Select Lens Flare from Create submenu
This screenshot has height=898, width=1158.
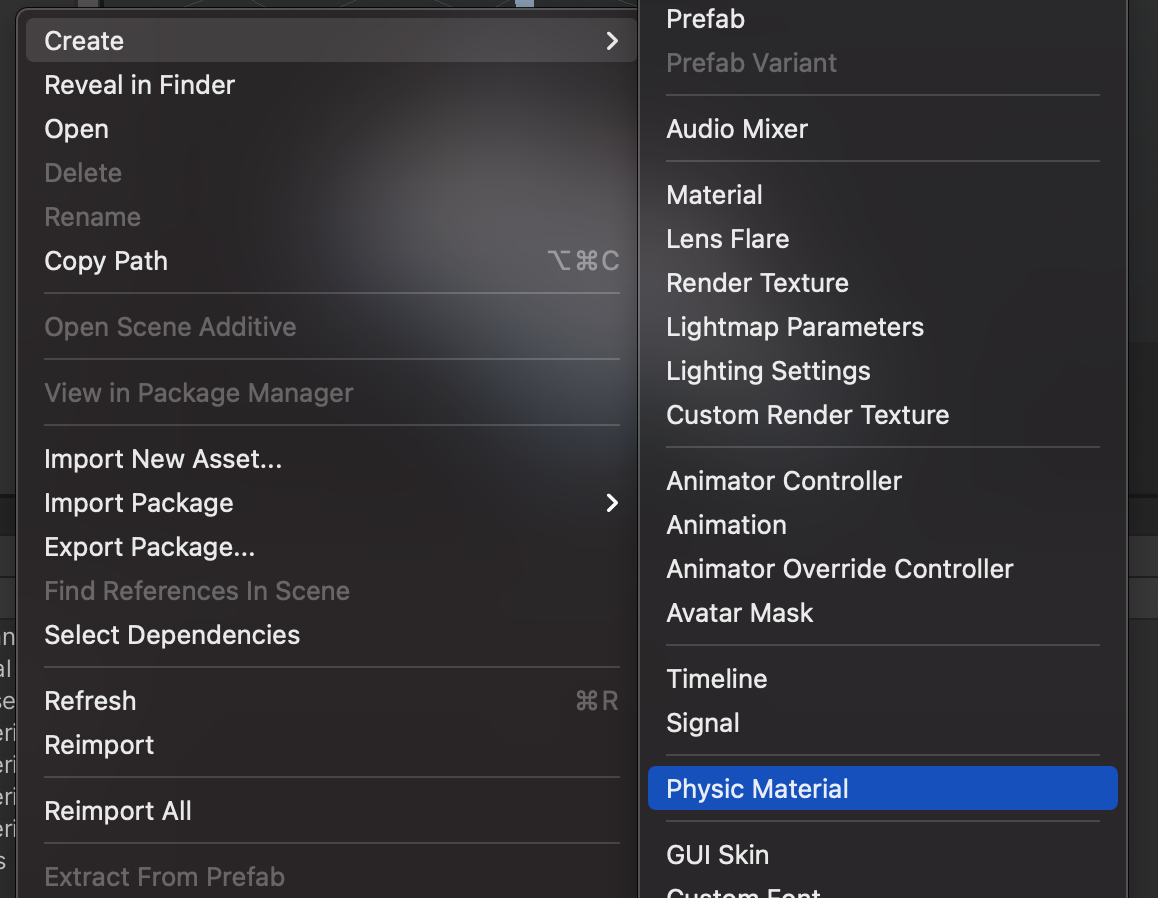(x=728, y=239)
